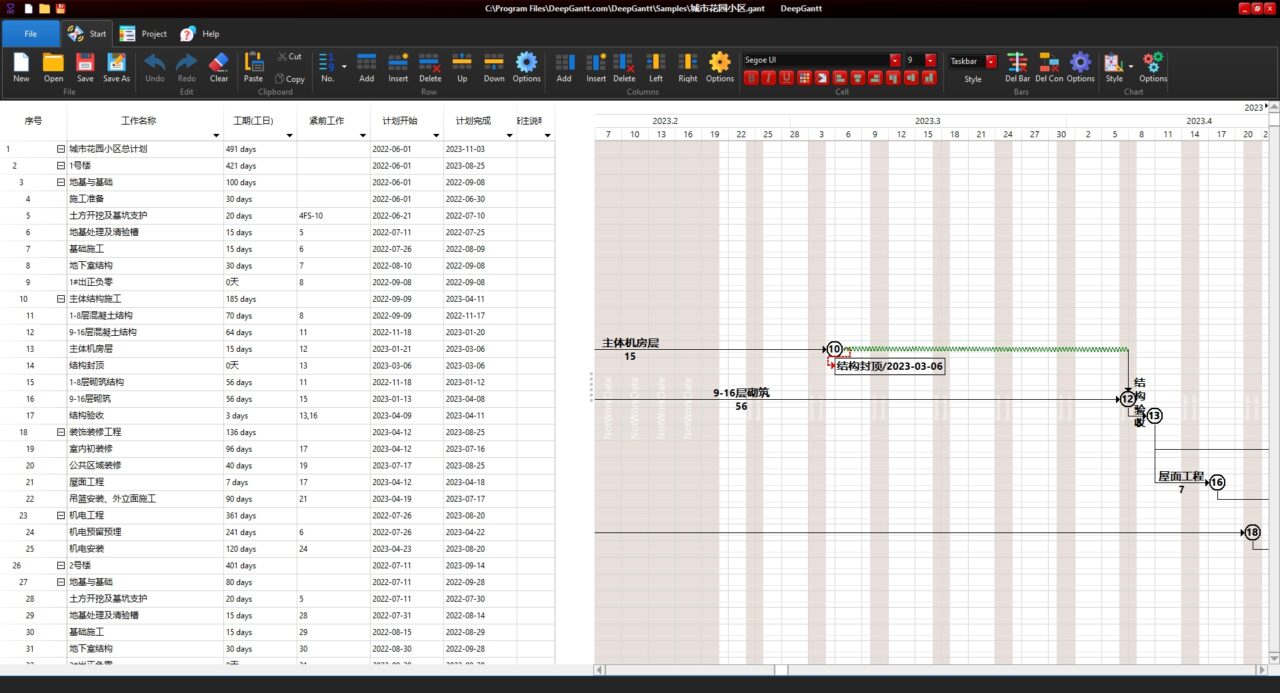Collapse the 地基与基础 group in row 3

click(x=61, y=182)
